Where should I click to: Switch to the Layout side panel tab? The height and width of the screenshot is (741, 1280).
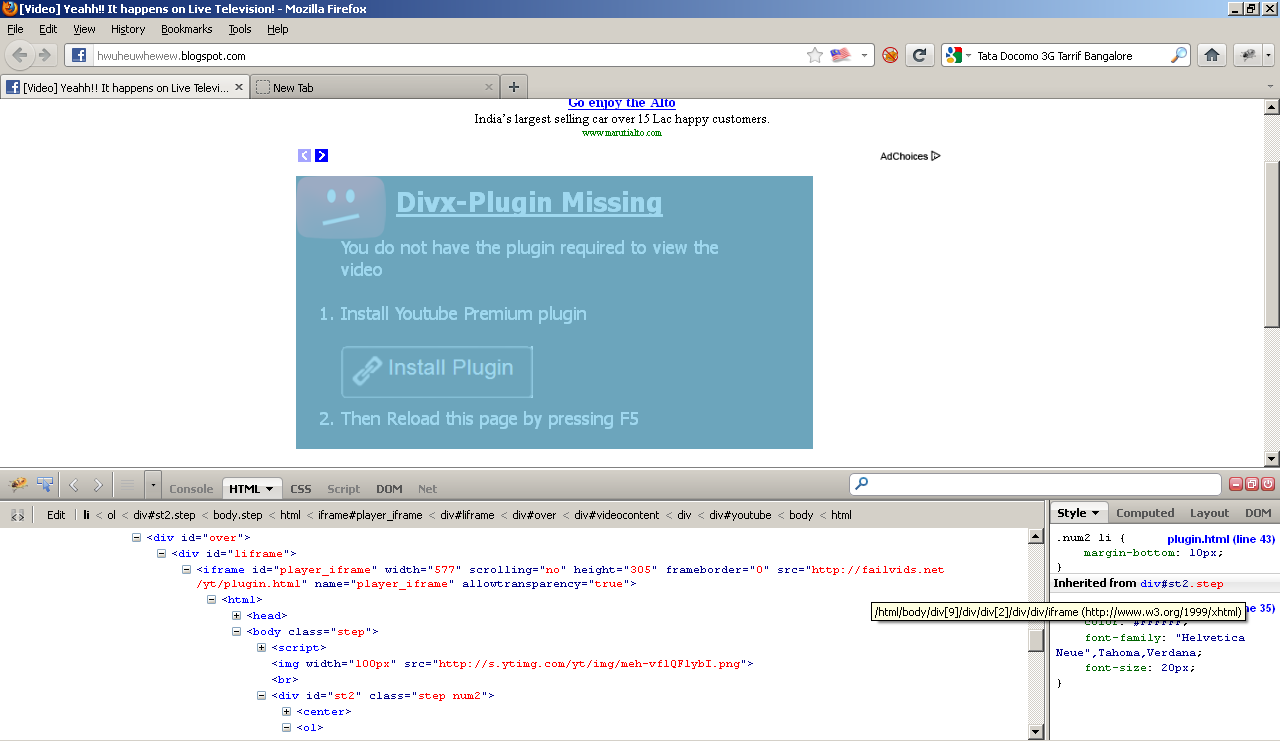click(x=1209, y=513)
